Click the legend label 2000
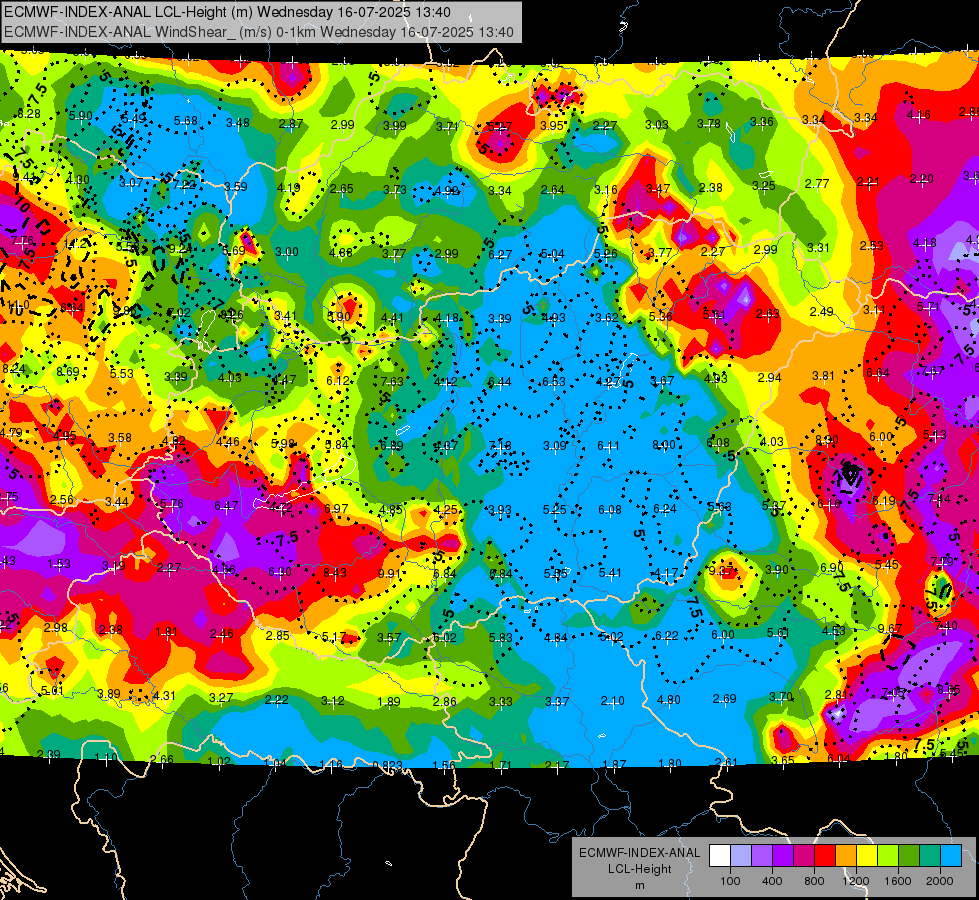 939,881
